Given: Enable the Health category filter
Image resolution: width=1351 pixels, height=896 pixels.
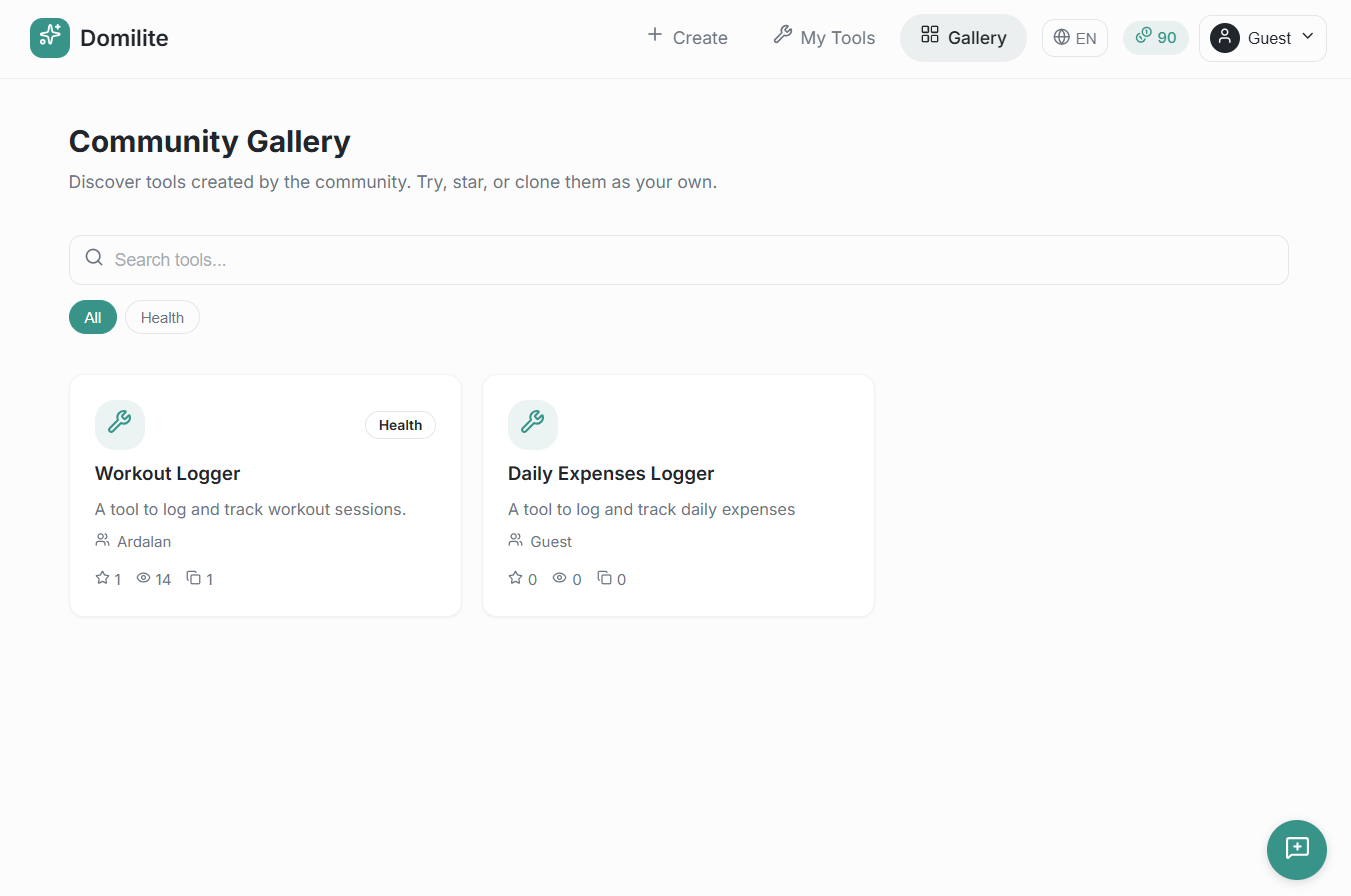Looking at the screenshot, I should click(x=162, y=317).
